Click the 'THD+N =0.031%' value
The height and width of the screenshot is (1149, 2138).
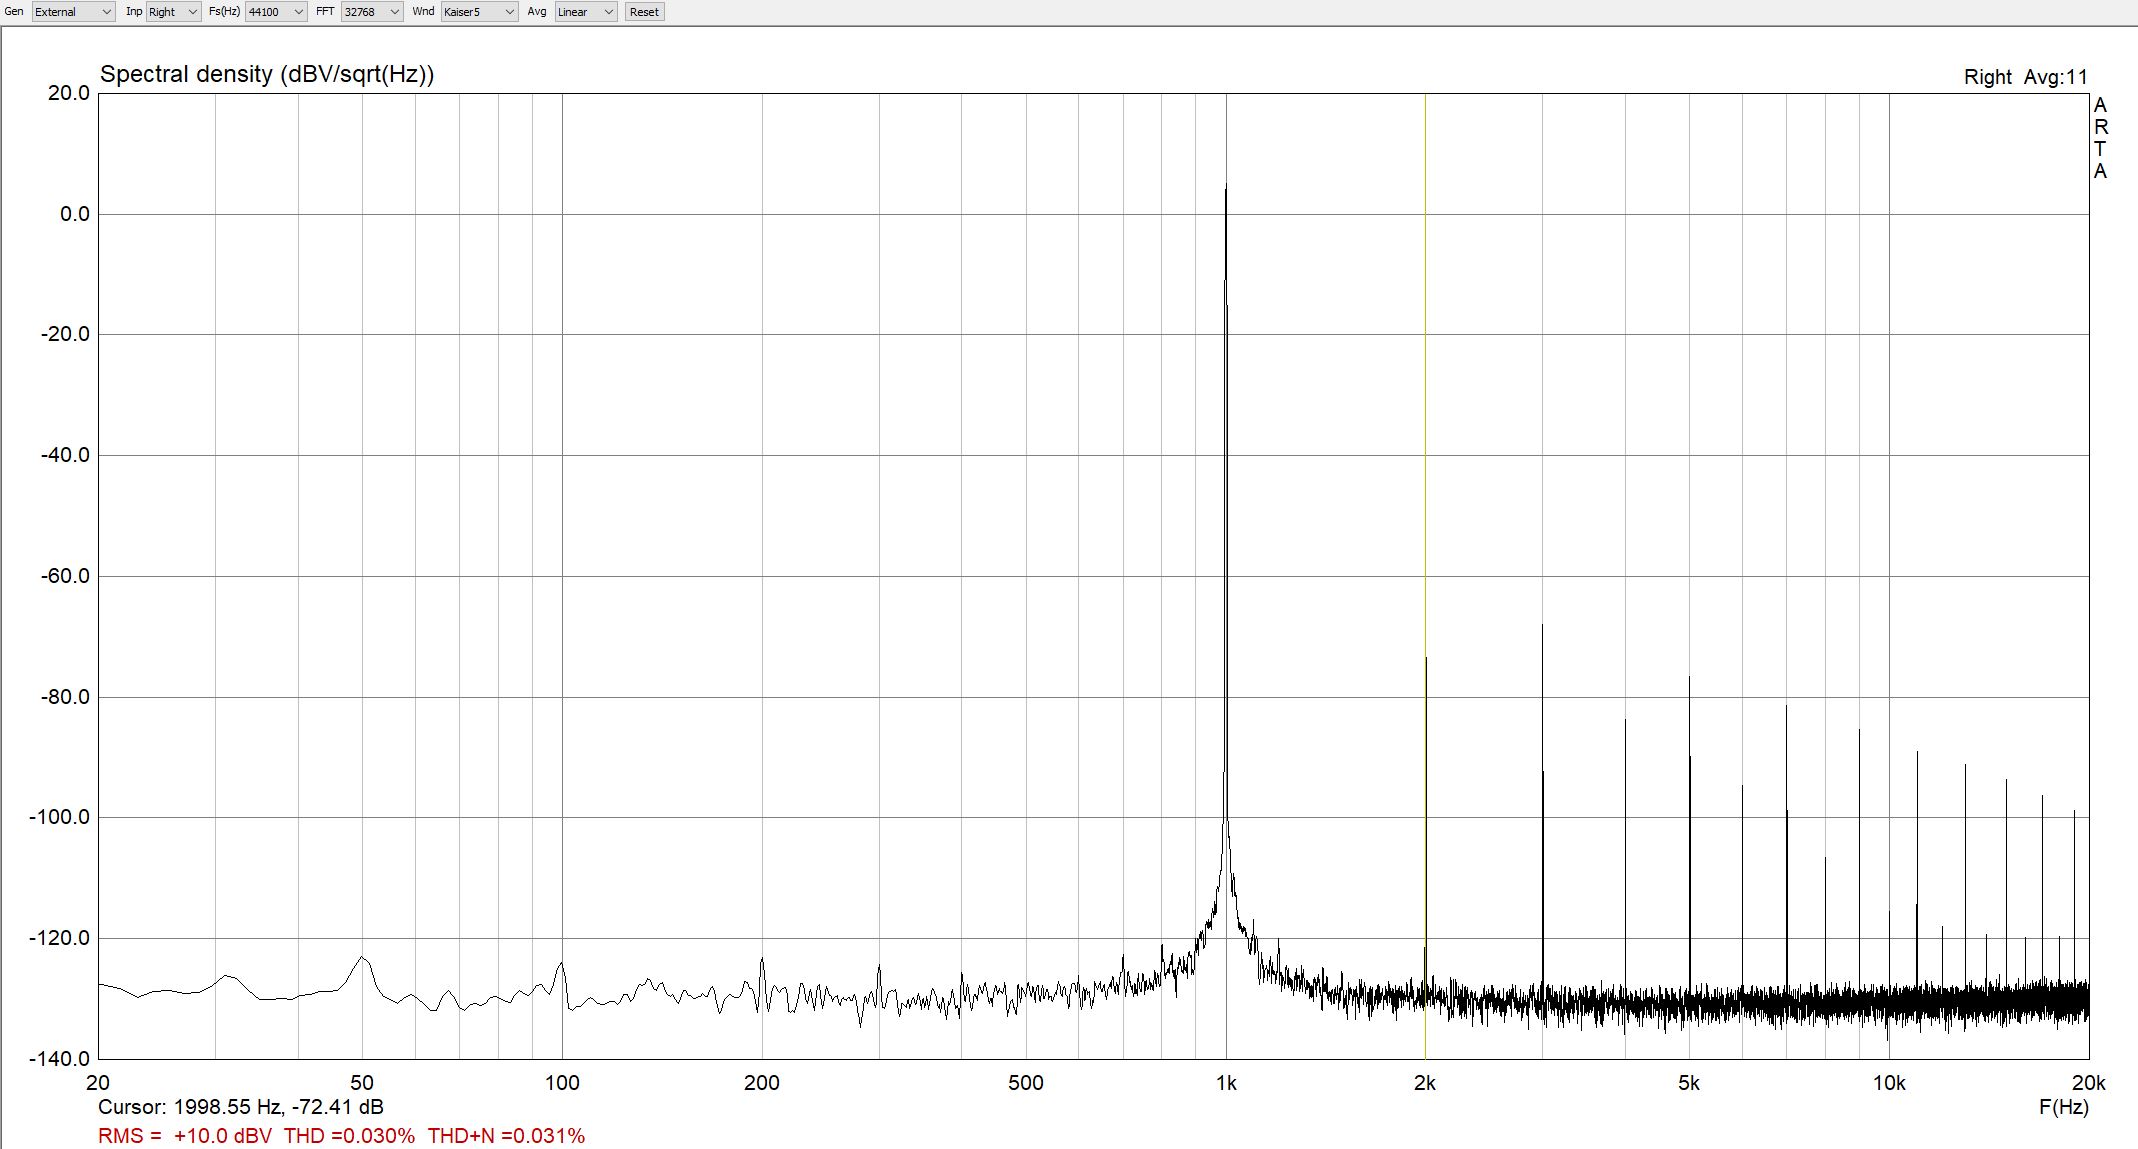coord(506,1136)
